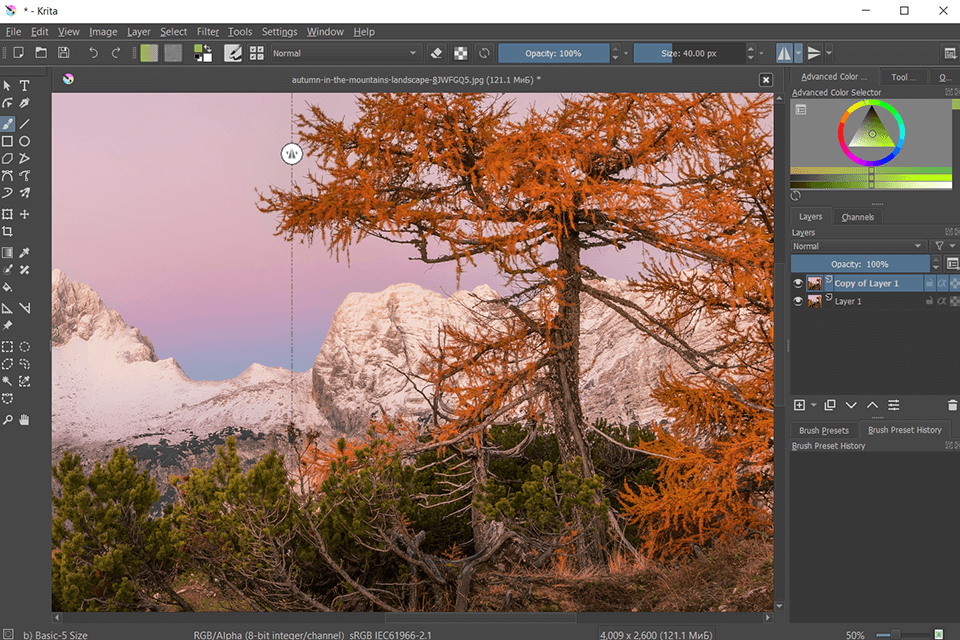Open the Filter menu
This screenshot has height=640, width=960.
click(x=208, y=32)
